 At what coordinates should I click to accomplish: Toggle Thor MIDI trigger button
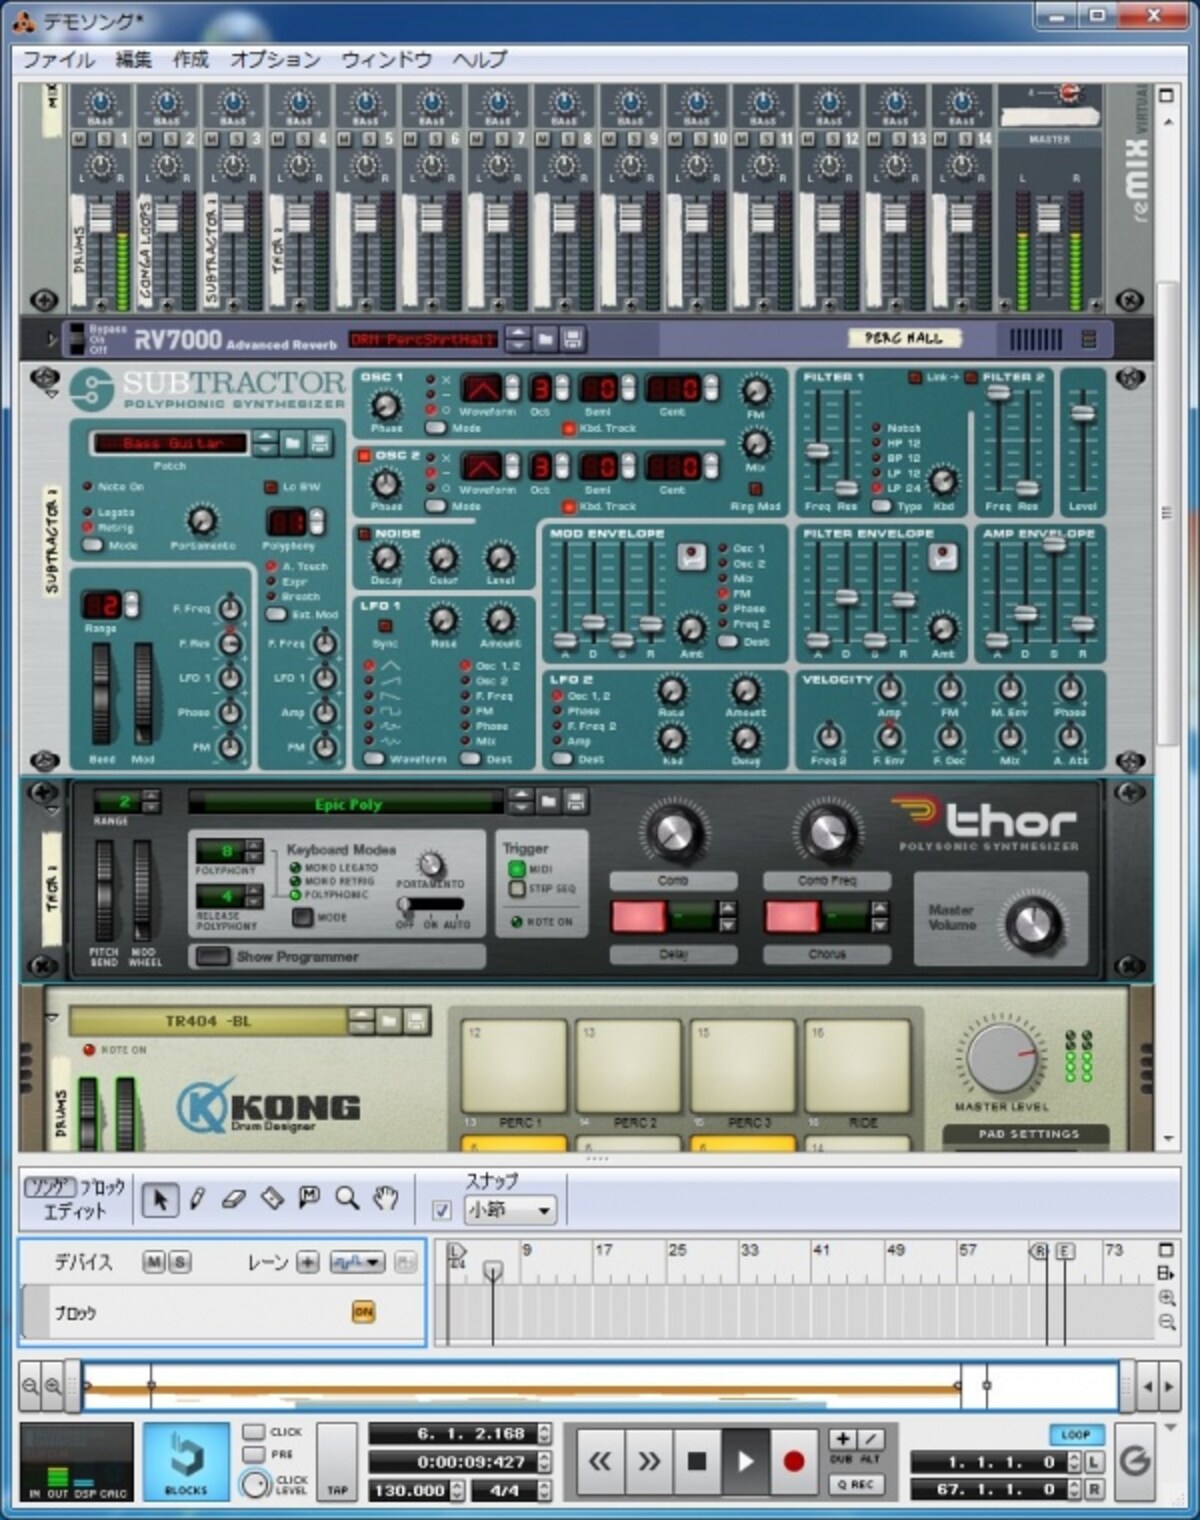516,869
